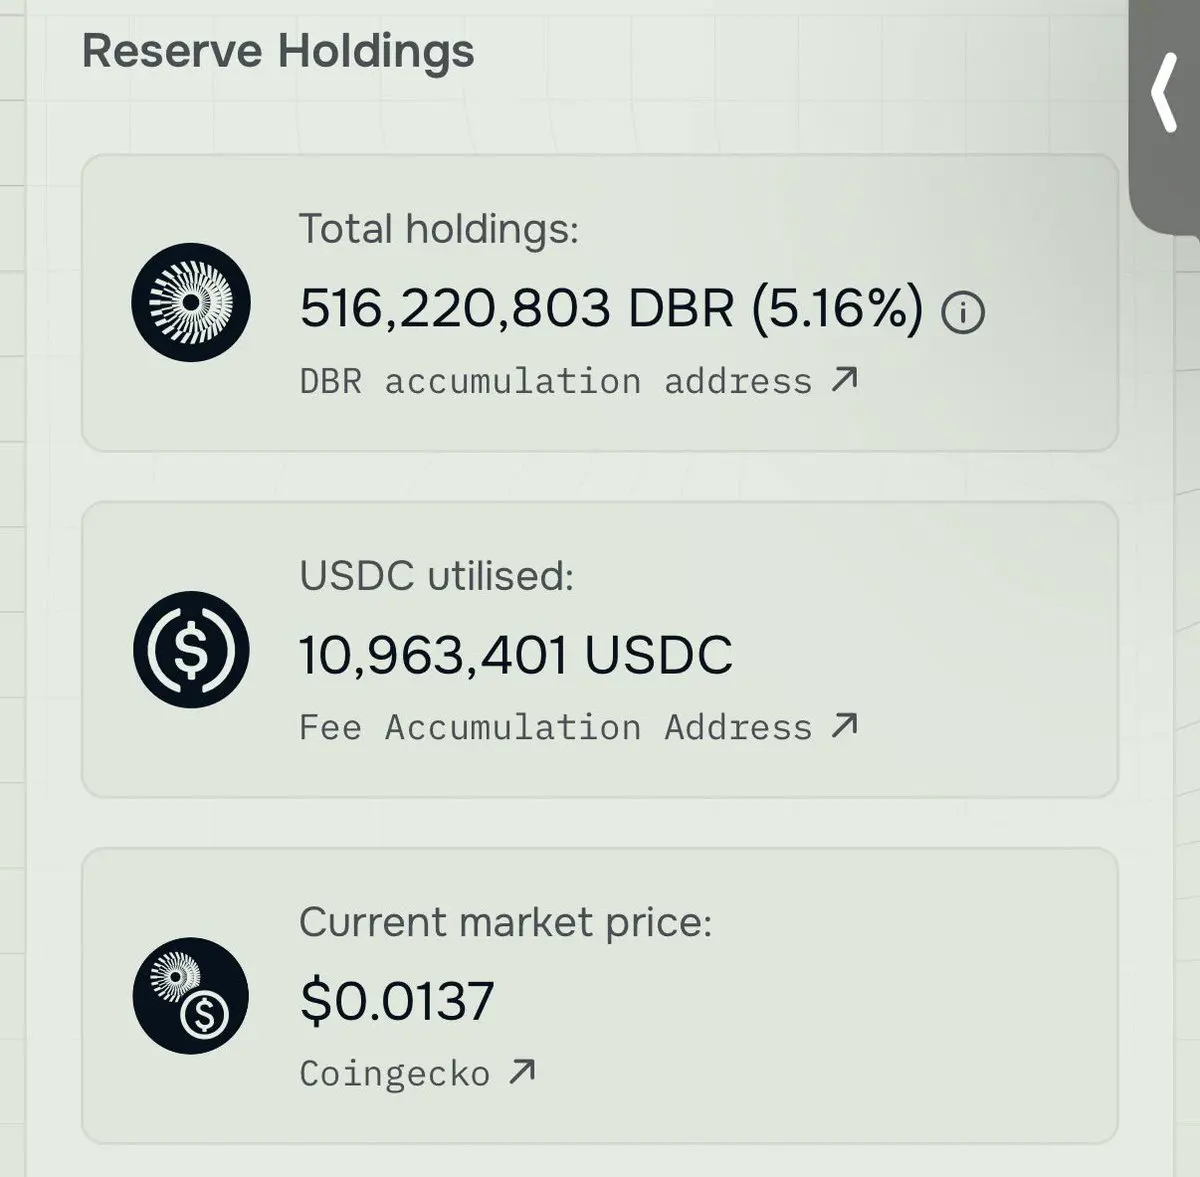1200x1177 pixels.
Task: Open the Fee Accumulation Address link
Action: 555,727
